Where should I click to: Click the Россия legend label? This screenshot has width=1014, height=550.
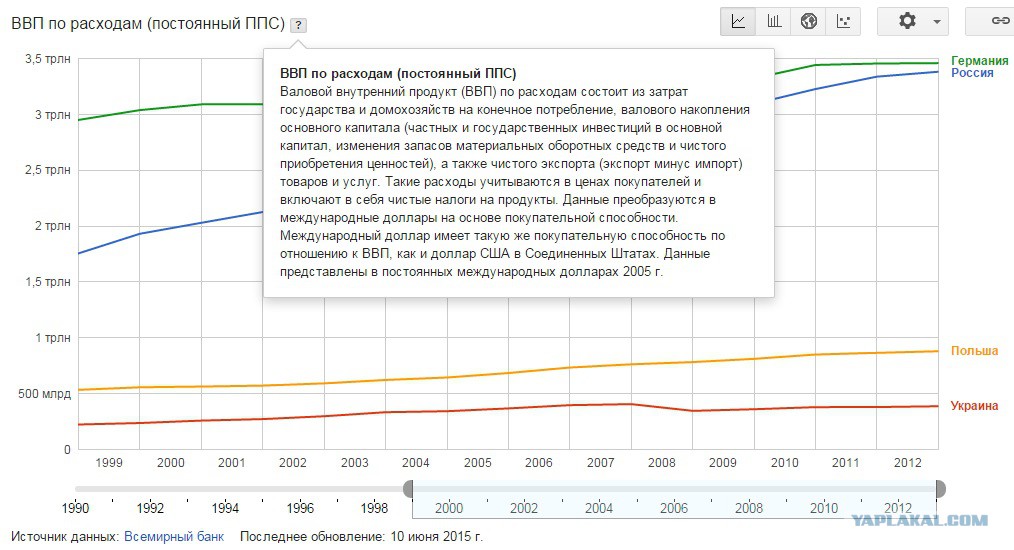point(972,73)
